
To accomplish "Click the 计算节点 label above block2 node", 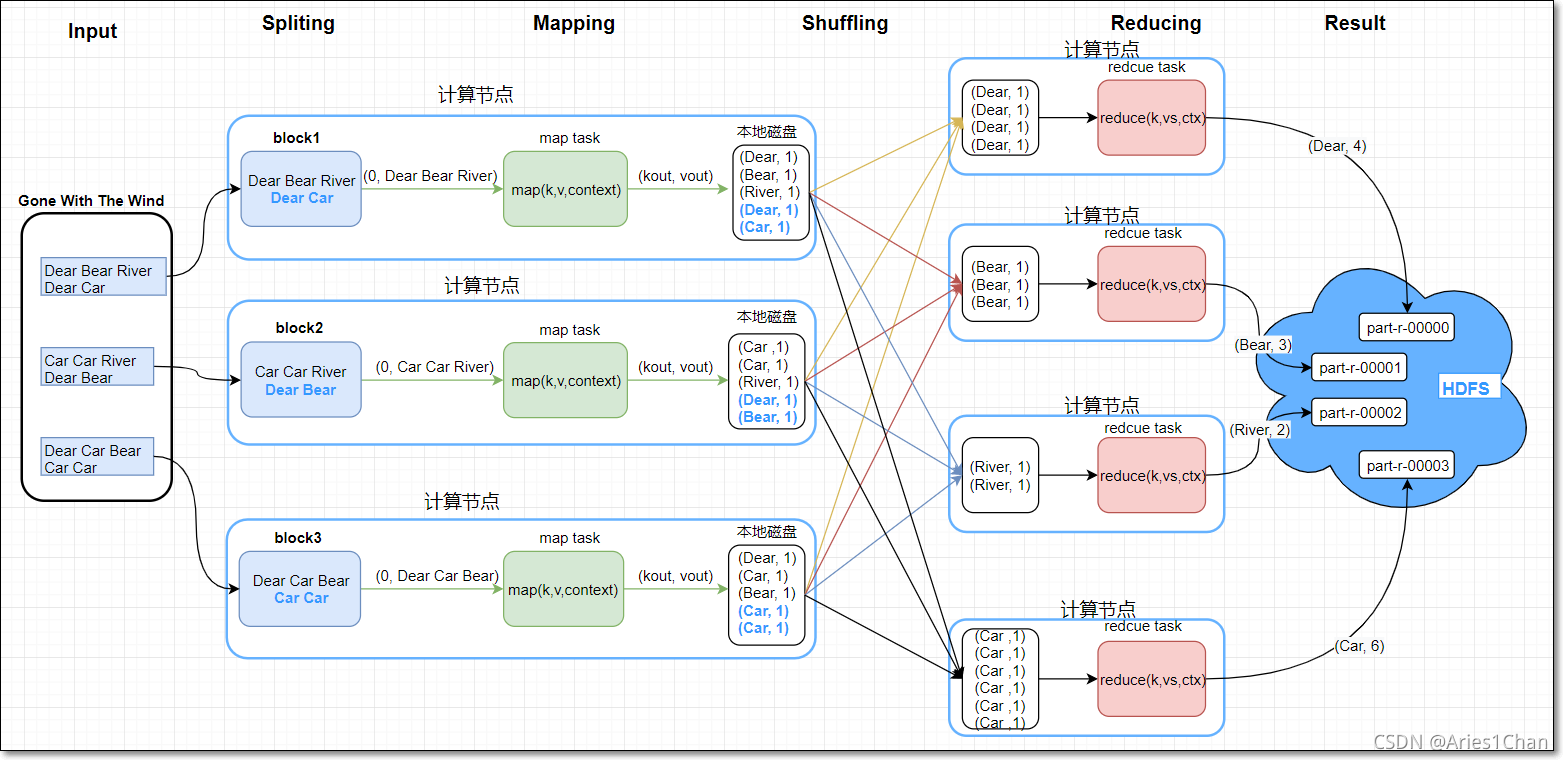I will tap(482, 285).
